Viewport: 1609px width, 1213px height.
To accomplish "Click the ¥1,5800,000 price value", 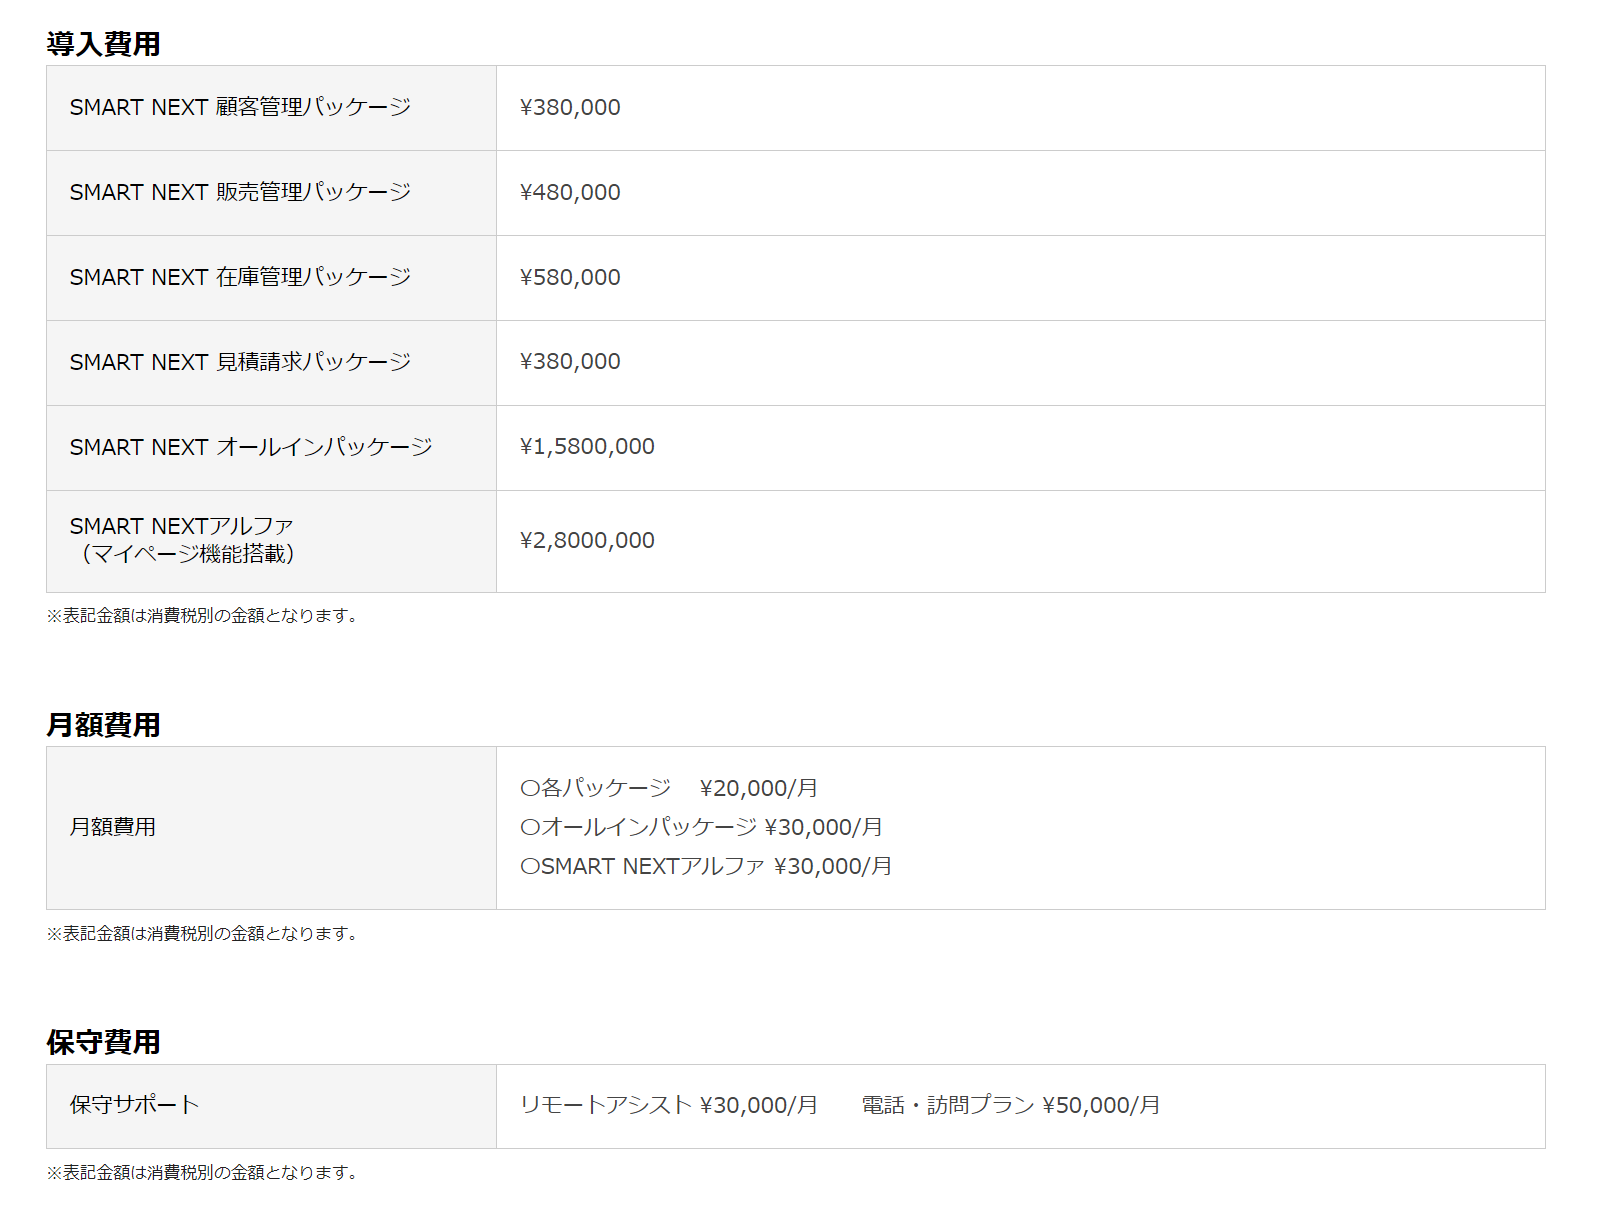I will [587, 446].
